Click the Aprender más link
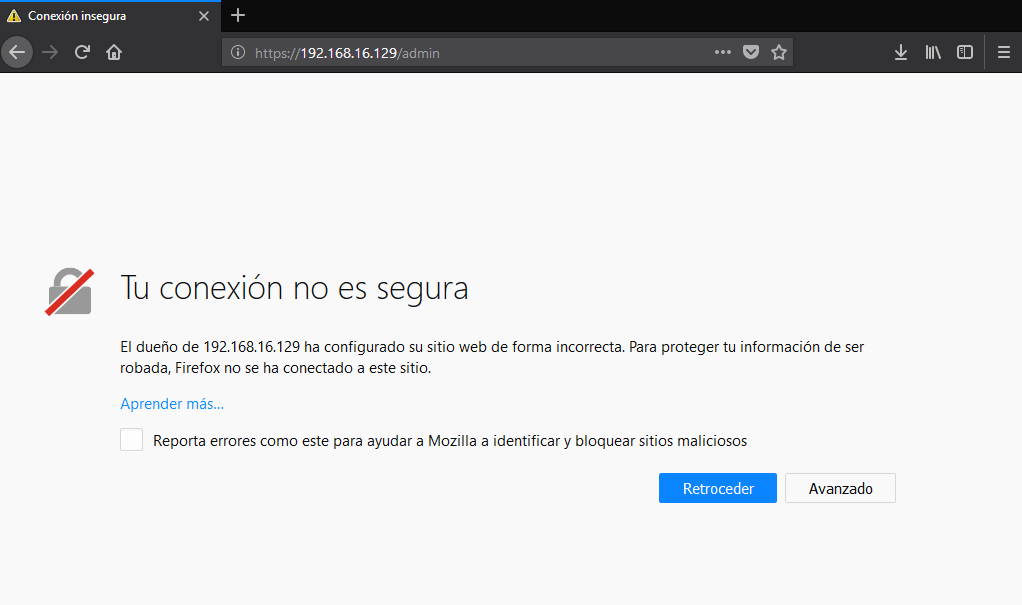This screenshot has width=1022, height=605. (x=172, y=404)
